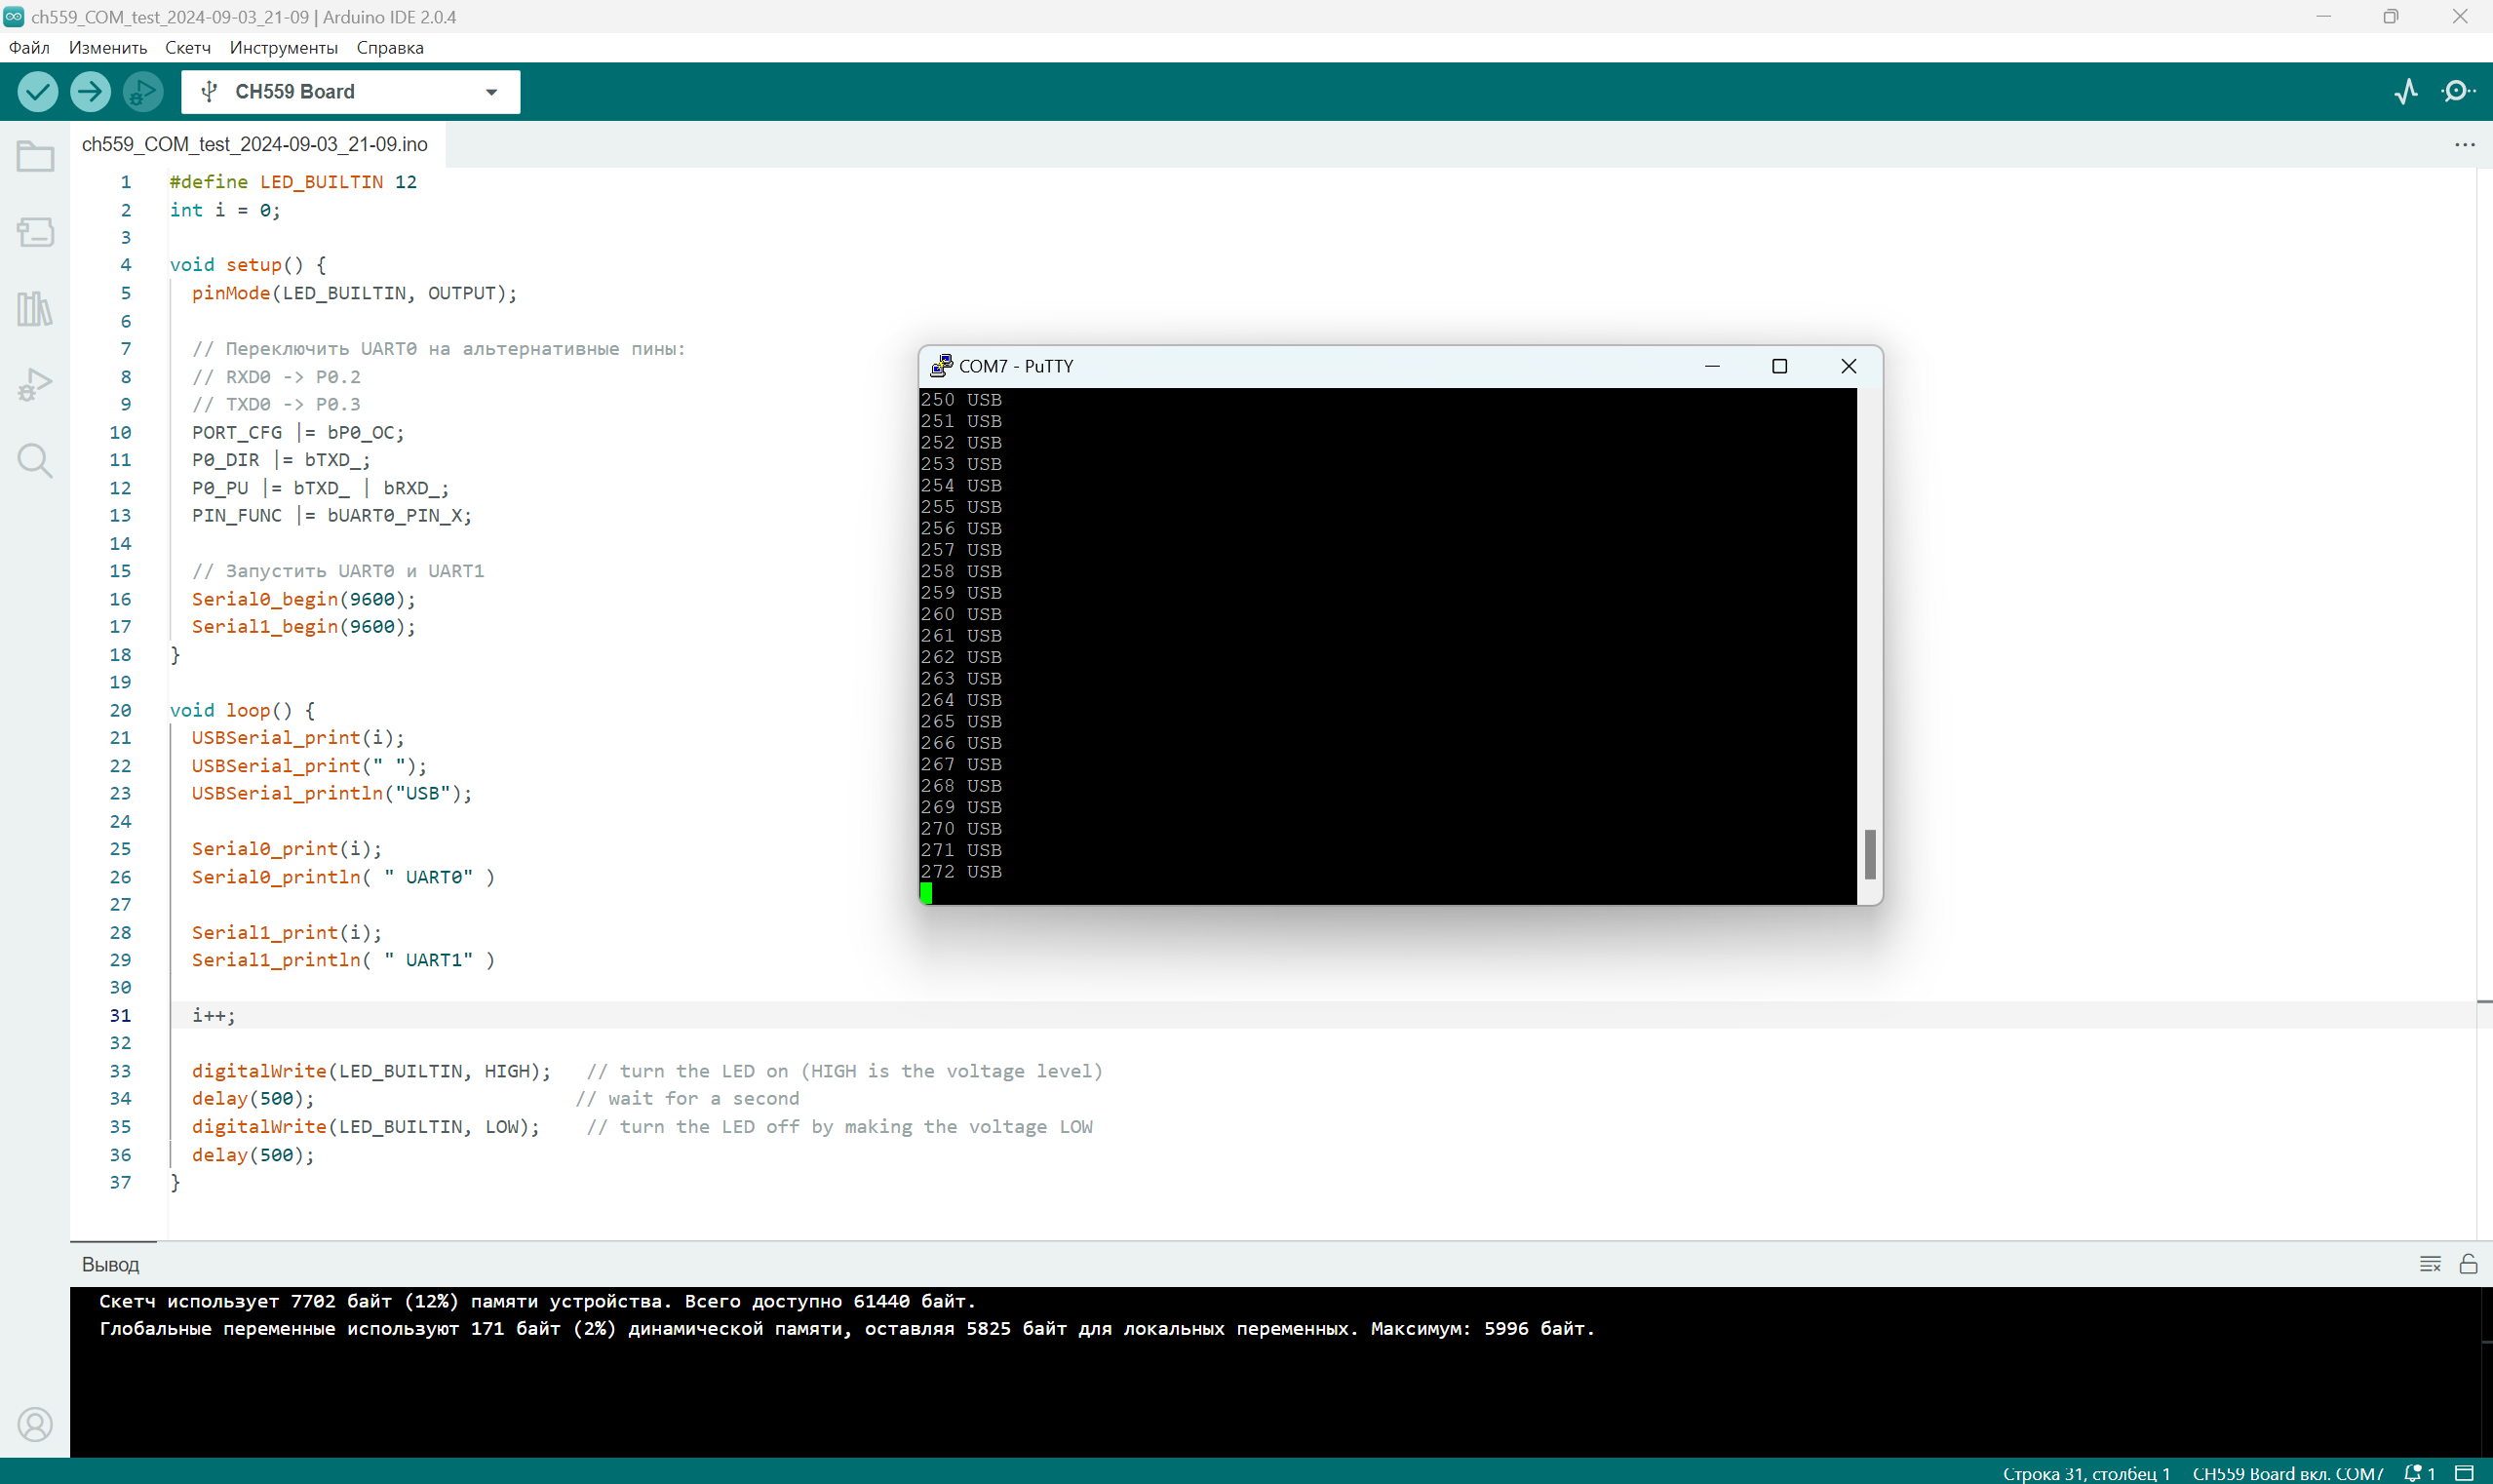This screenshot has width=2493, height=1484.
Task: Open the Library Manager sidebar icon
Action: (x=35, y=309)
